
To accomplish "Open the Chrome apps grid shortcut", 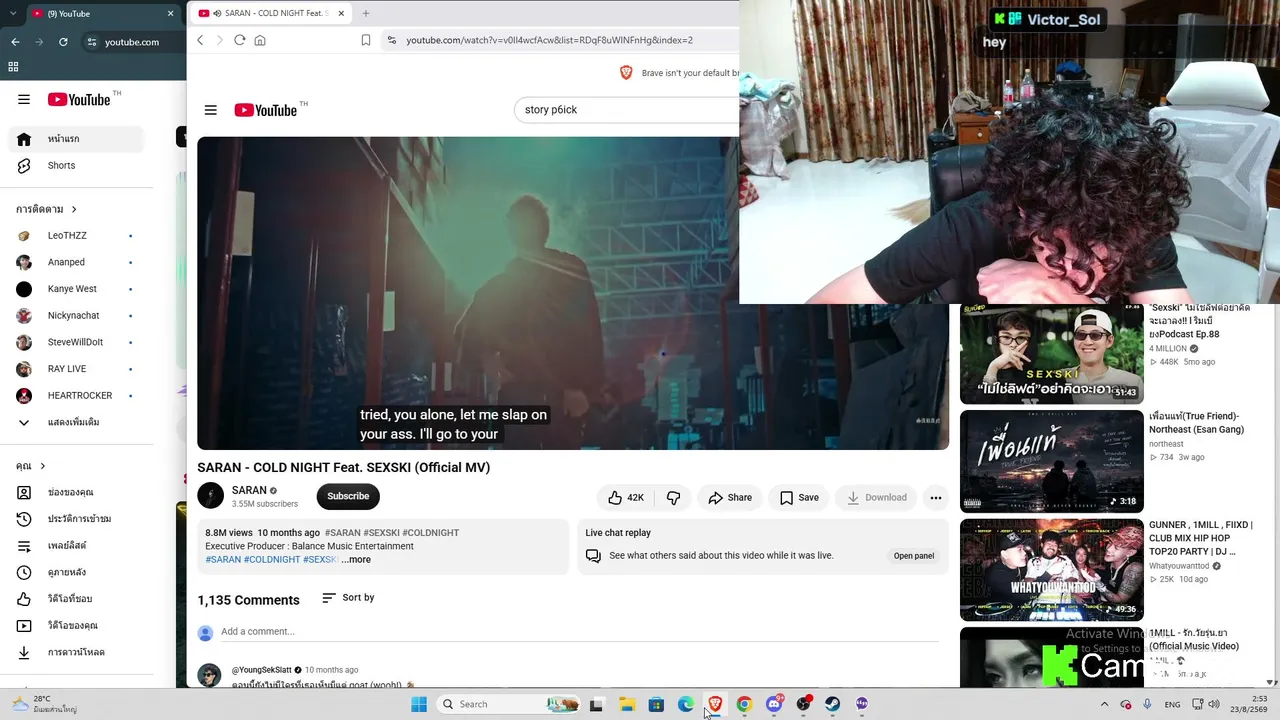I will tap(13, 67).
